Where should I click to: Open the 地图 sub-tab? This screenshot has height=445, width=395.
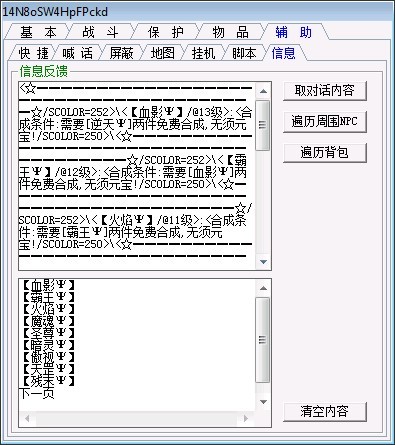(x=162, y=53)
